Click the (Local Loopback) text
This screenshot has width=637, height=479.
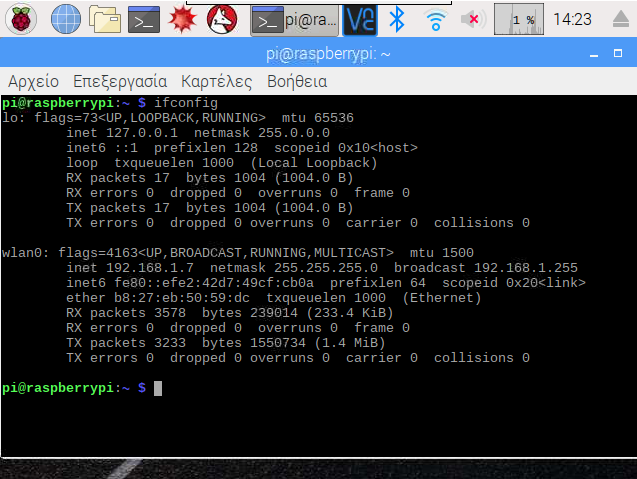[x=314, y=163]
